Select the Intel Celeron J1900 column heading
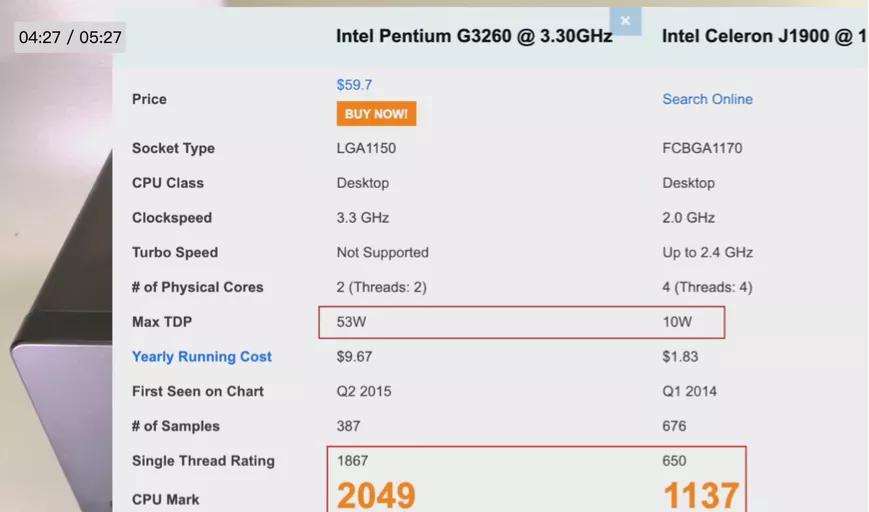The height and width of the screenshot is (512, 869). 762,37
